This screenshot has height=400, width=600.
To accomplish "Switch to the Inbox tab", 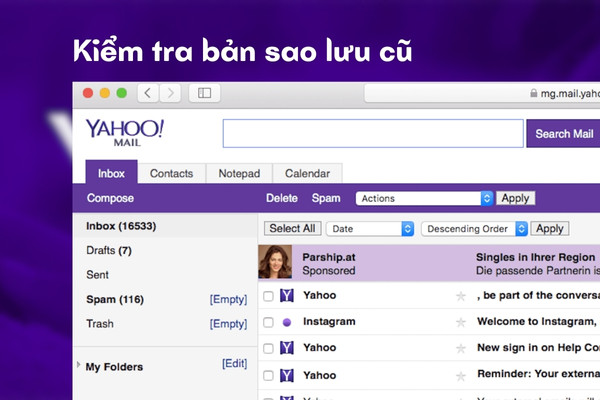I will point(111,173).
